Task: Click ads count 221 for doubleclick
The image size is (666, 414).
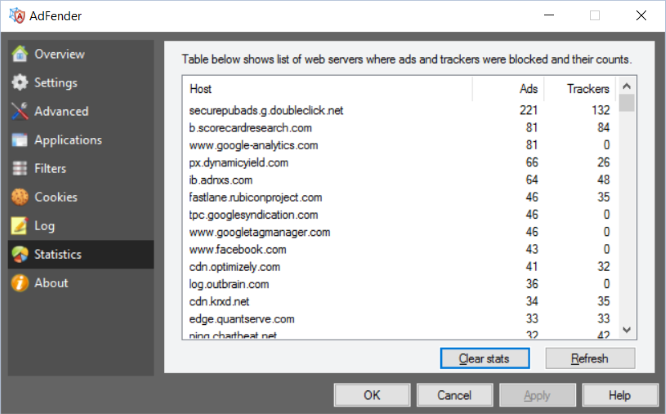Action: (x=529, y=110)
